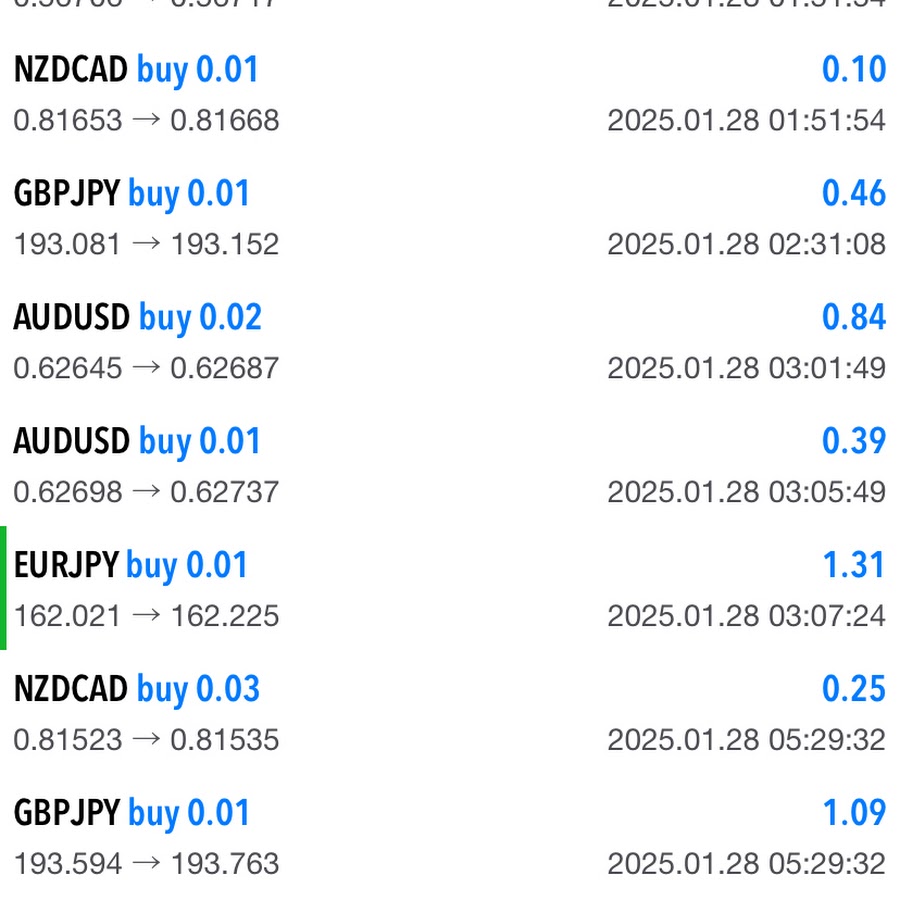The width and height of the screenshot is (900, 900).
Task: Tap the 0.10 profit value
Action: 853,70
